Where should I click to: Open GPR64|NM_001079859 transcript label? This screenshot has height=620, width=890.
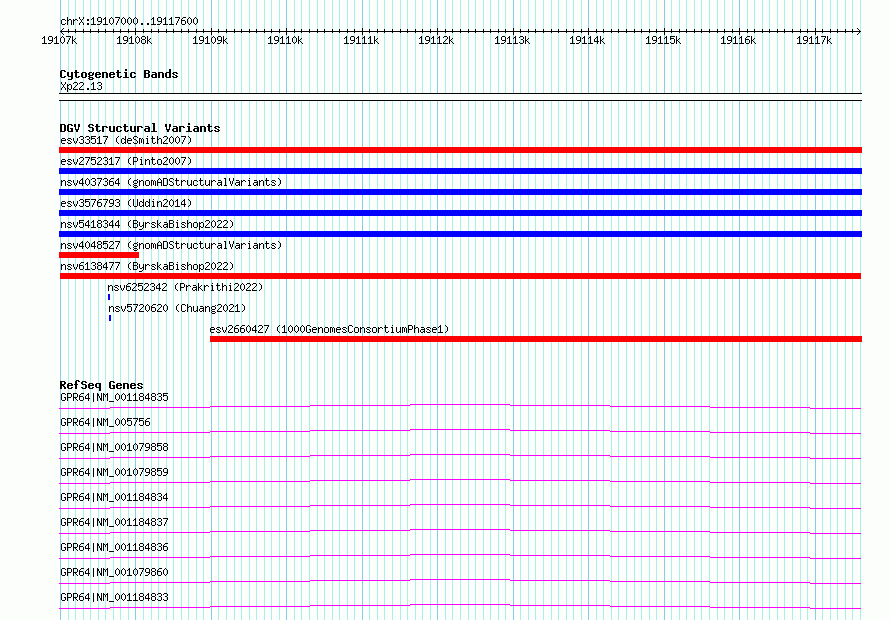114,472
